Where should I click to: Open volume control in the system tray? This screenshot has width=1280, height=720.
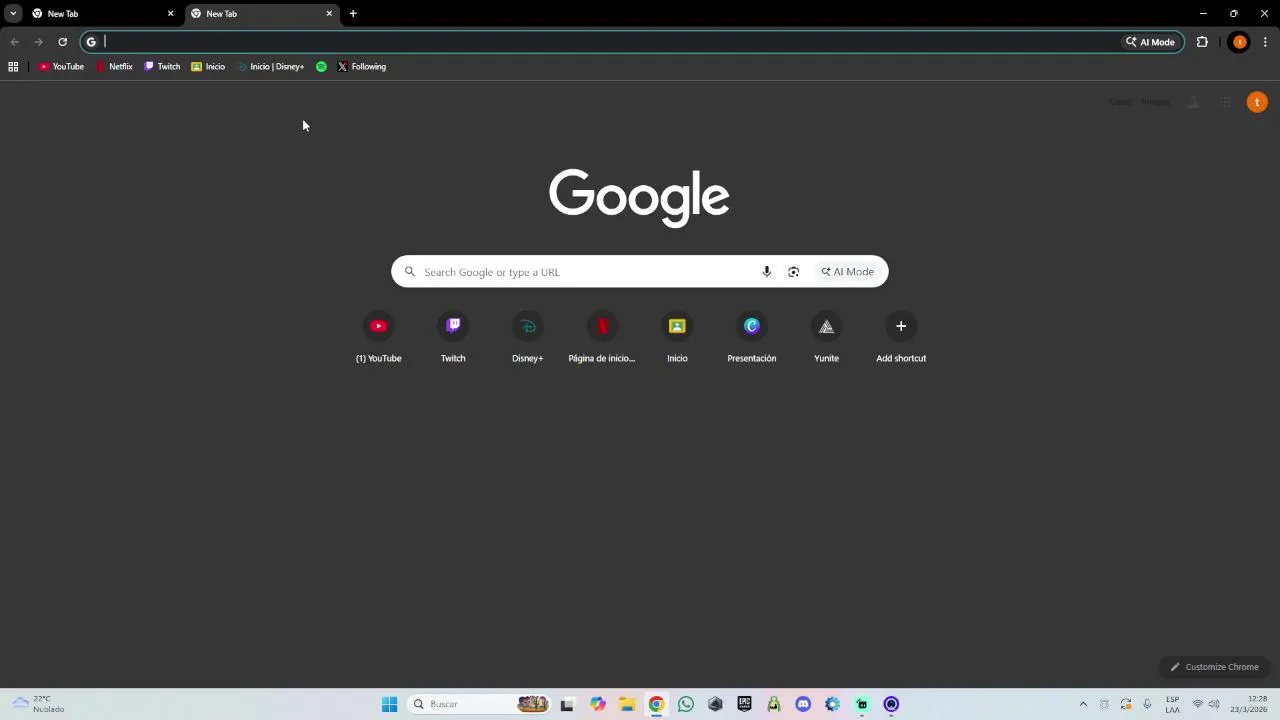tap(1214, 704)
